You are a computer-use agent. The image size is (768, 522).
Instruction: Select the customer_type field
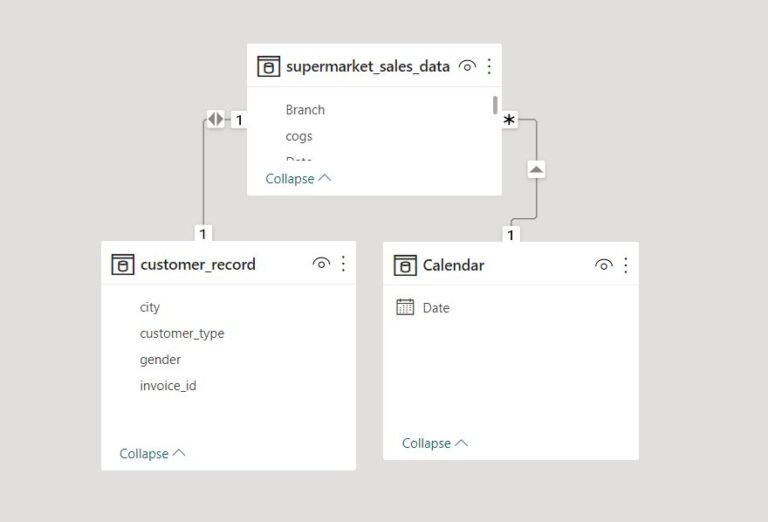click(x=182, y=333)
